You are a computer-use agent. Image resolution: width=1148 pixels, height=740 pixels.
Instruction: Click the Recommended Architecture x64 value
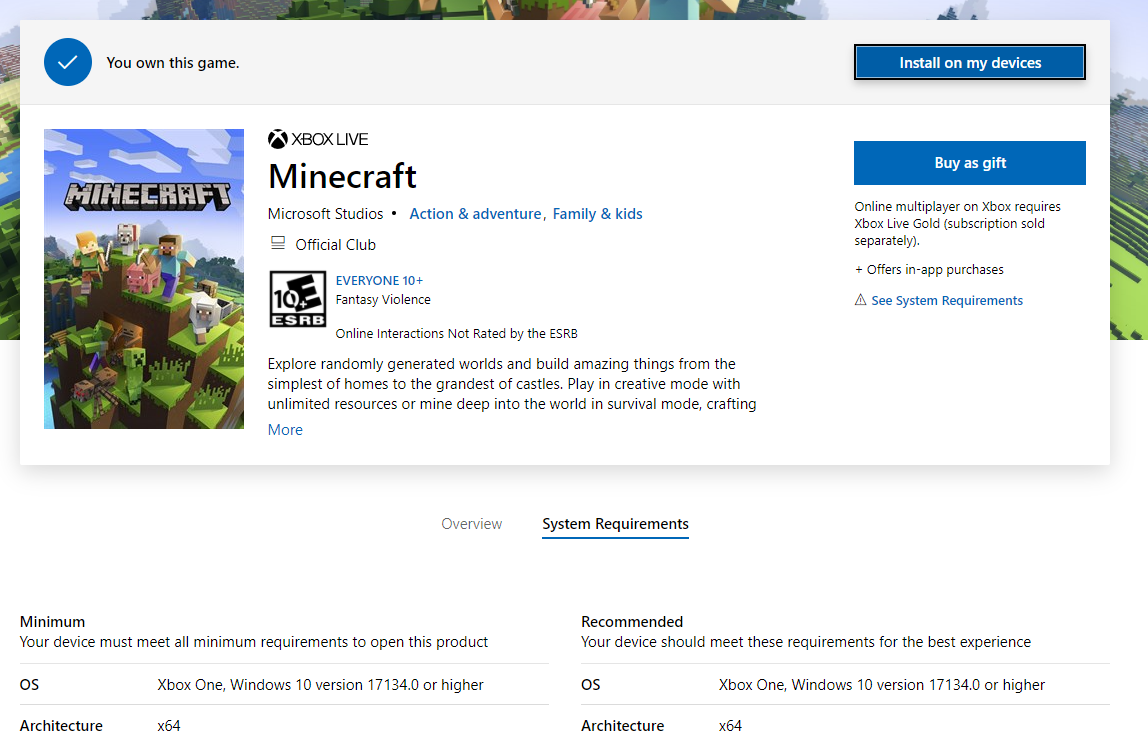[x=730, y=725]
